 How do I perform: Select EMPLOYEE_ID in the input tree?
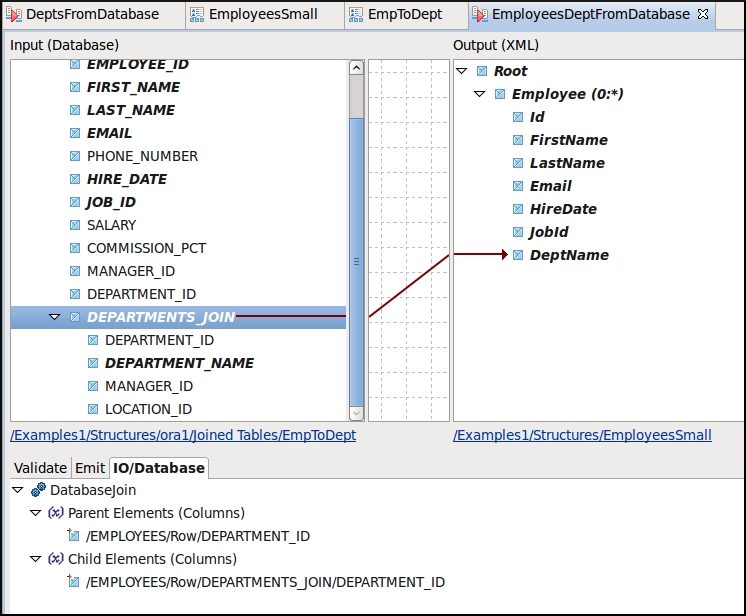point(138,64)
